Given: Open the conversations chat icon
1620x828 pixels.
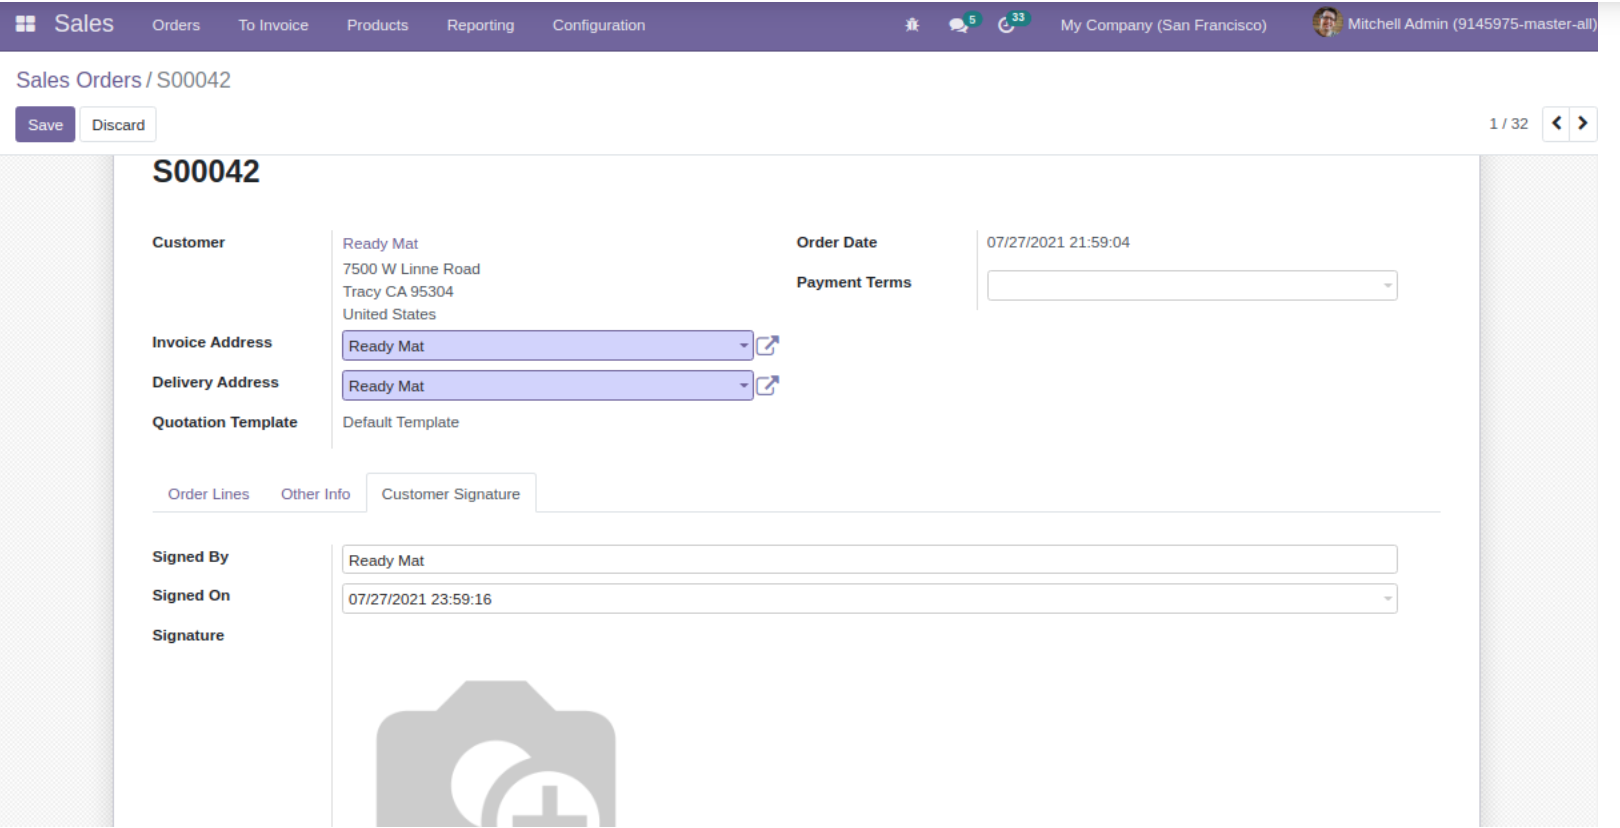Looking at the screenshot, I should (959, 25).
